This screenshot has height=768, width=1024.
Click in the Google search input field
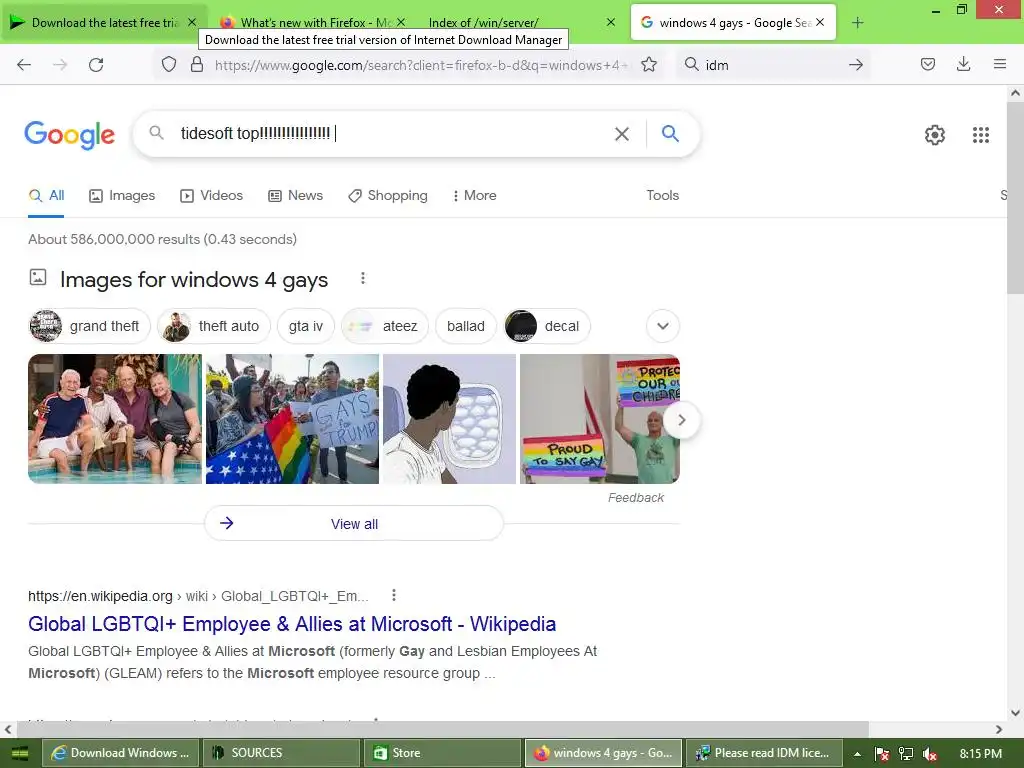392,134
